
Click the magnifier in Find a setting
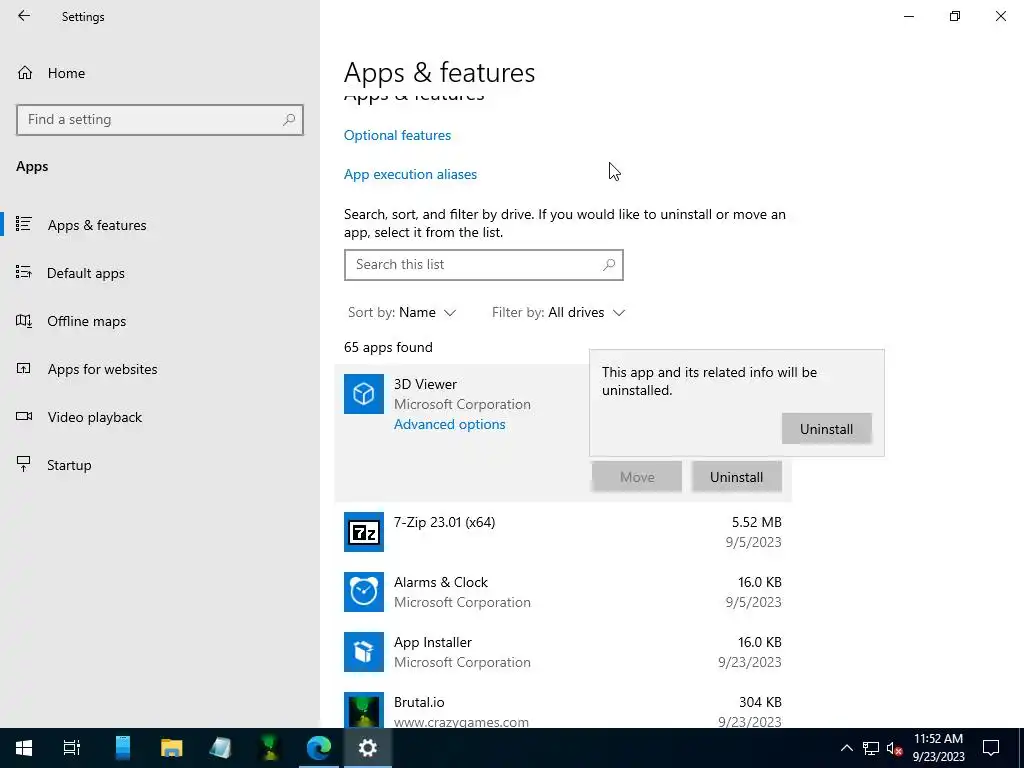pyautogui.click(x=289, y=120)
